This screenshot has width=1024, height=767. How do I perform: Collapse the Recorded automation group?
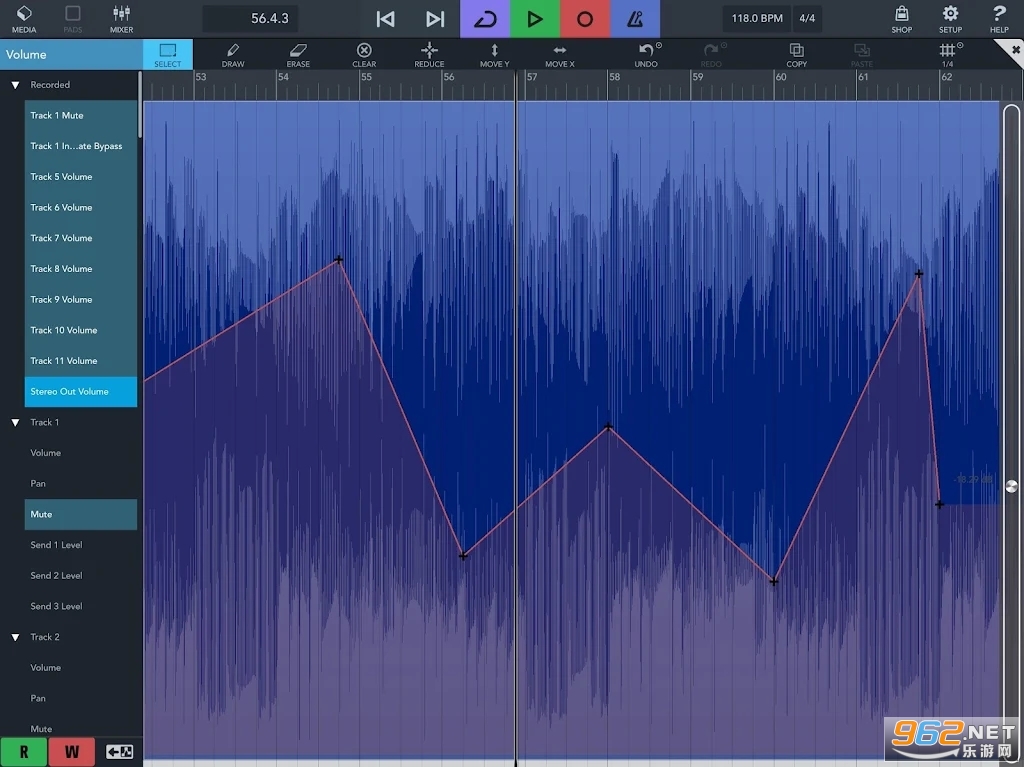point(15,85)
